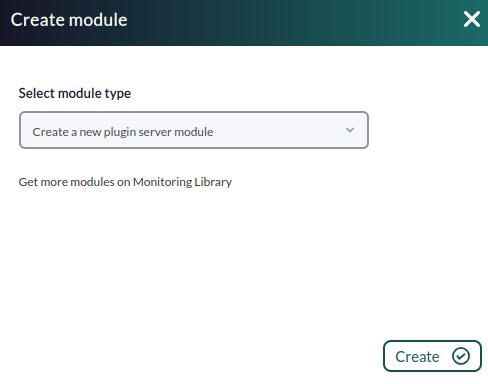Click the word 'Create' on the confirm button
Screen dimensions: 488x384
click(417, 357)
